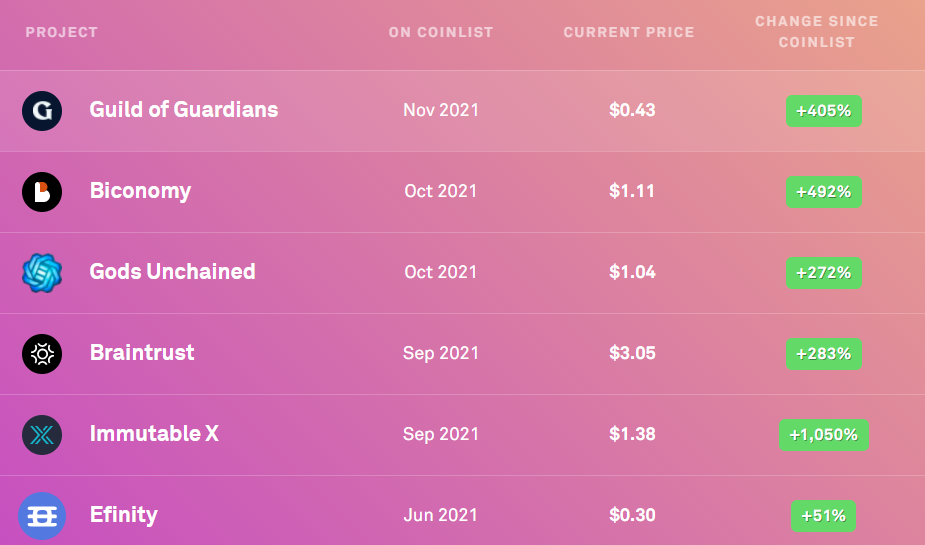The image size is (925, 545).
Task: Select the Gods Unchained project name
Action: tap(172, 272)
